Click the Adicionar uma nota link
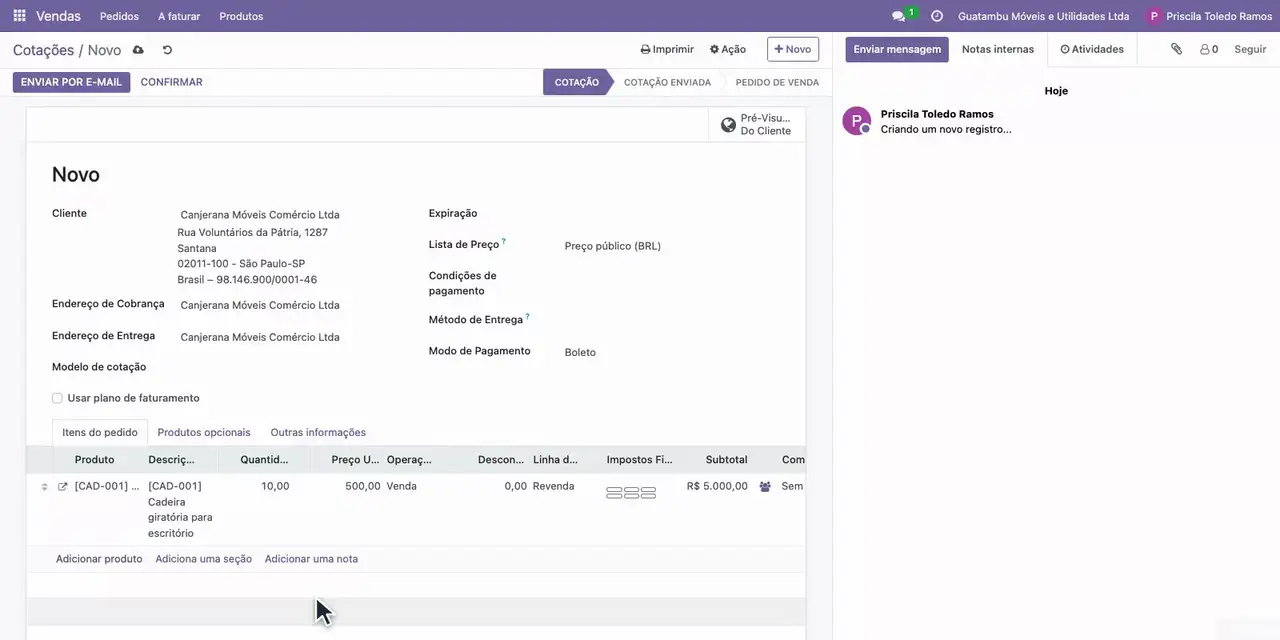Viewport: 1280px width, 640px height. (311, 559)
